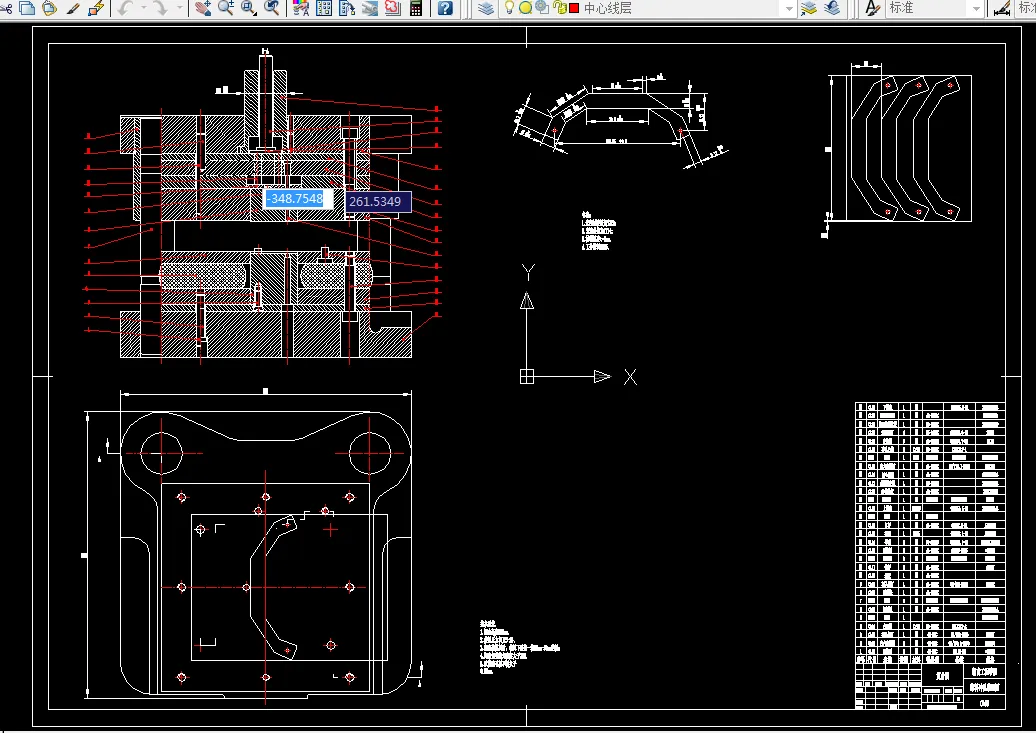Image resolution: width=1036 pixels, height=733 pixels.
Task: Click the Zoom Previous icon
Action: click(x=272, y=8)
